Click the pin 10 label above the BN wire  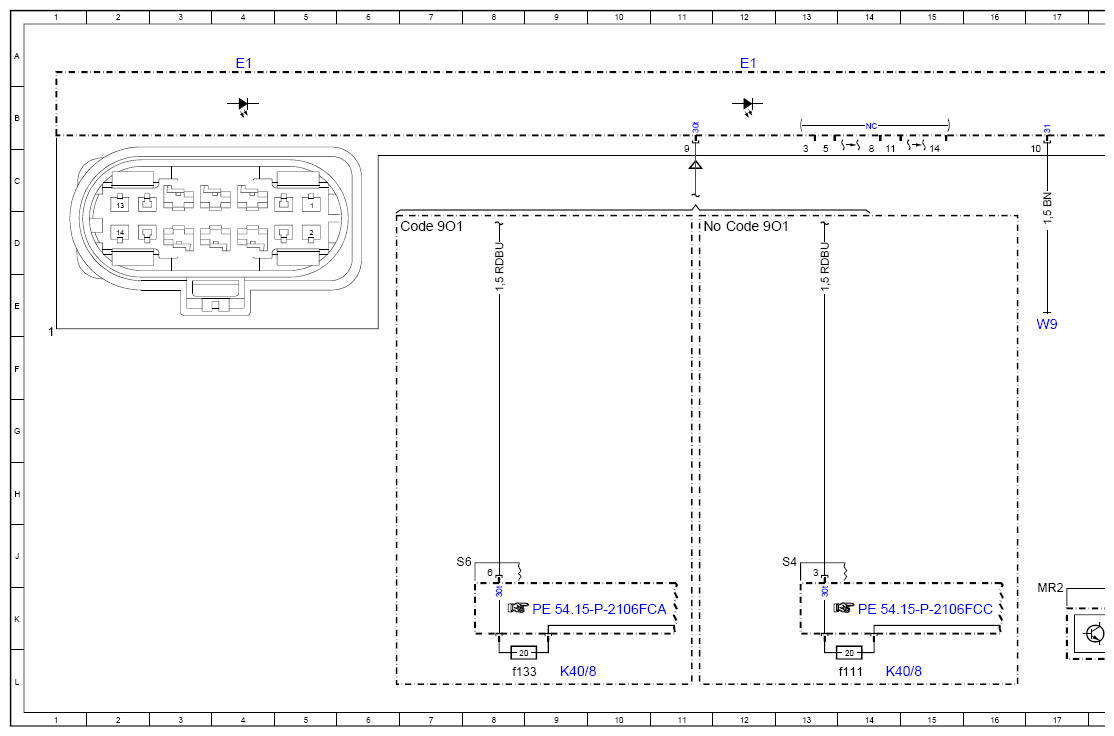1036,148
